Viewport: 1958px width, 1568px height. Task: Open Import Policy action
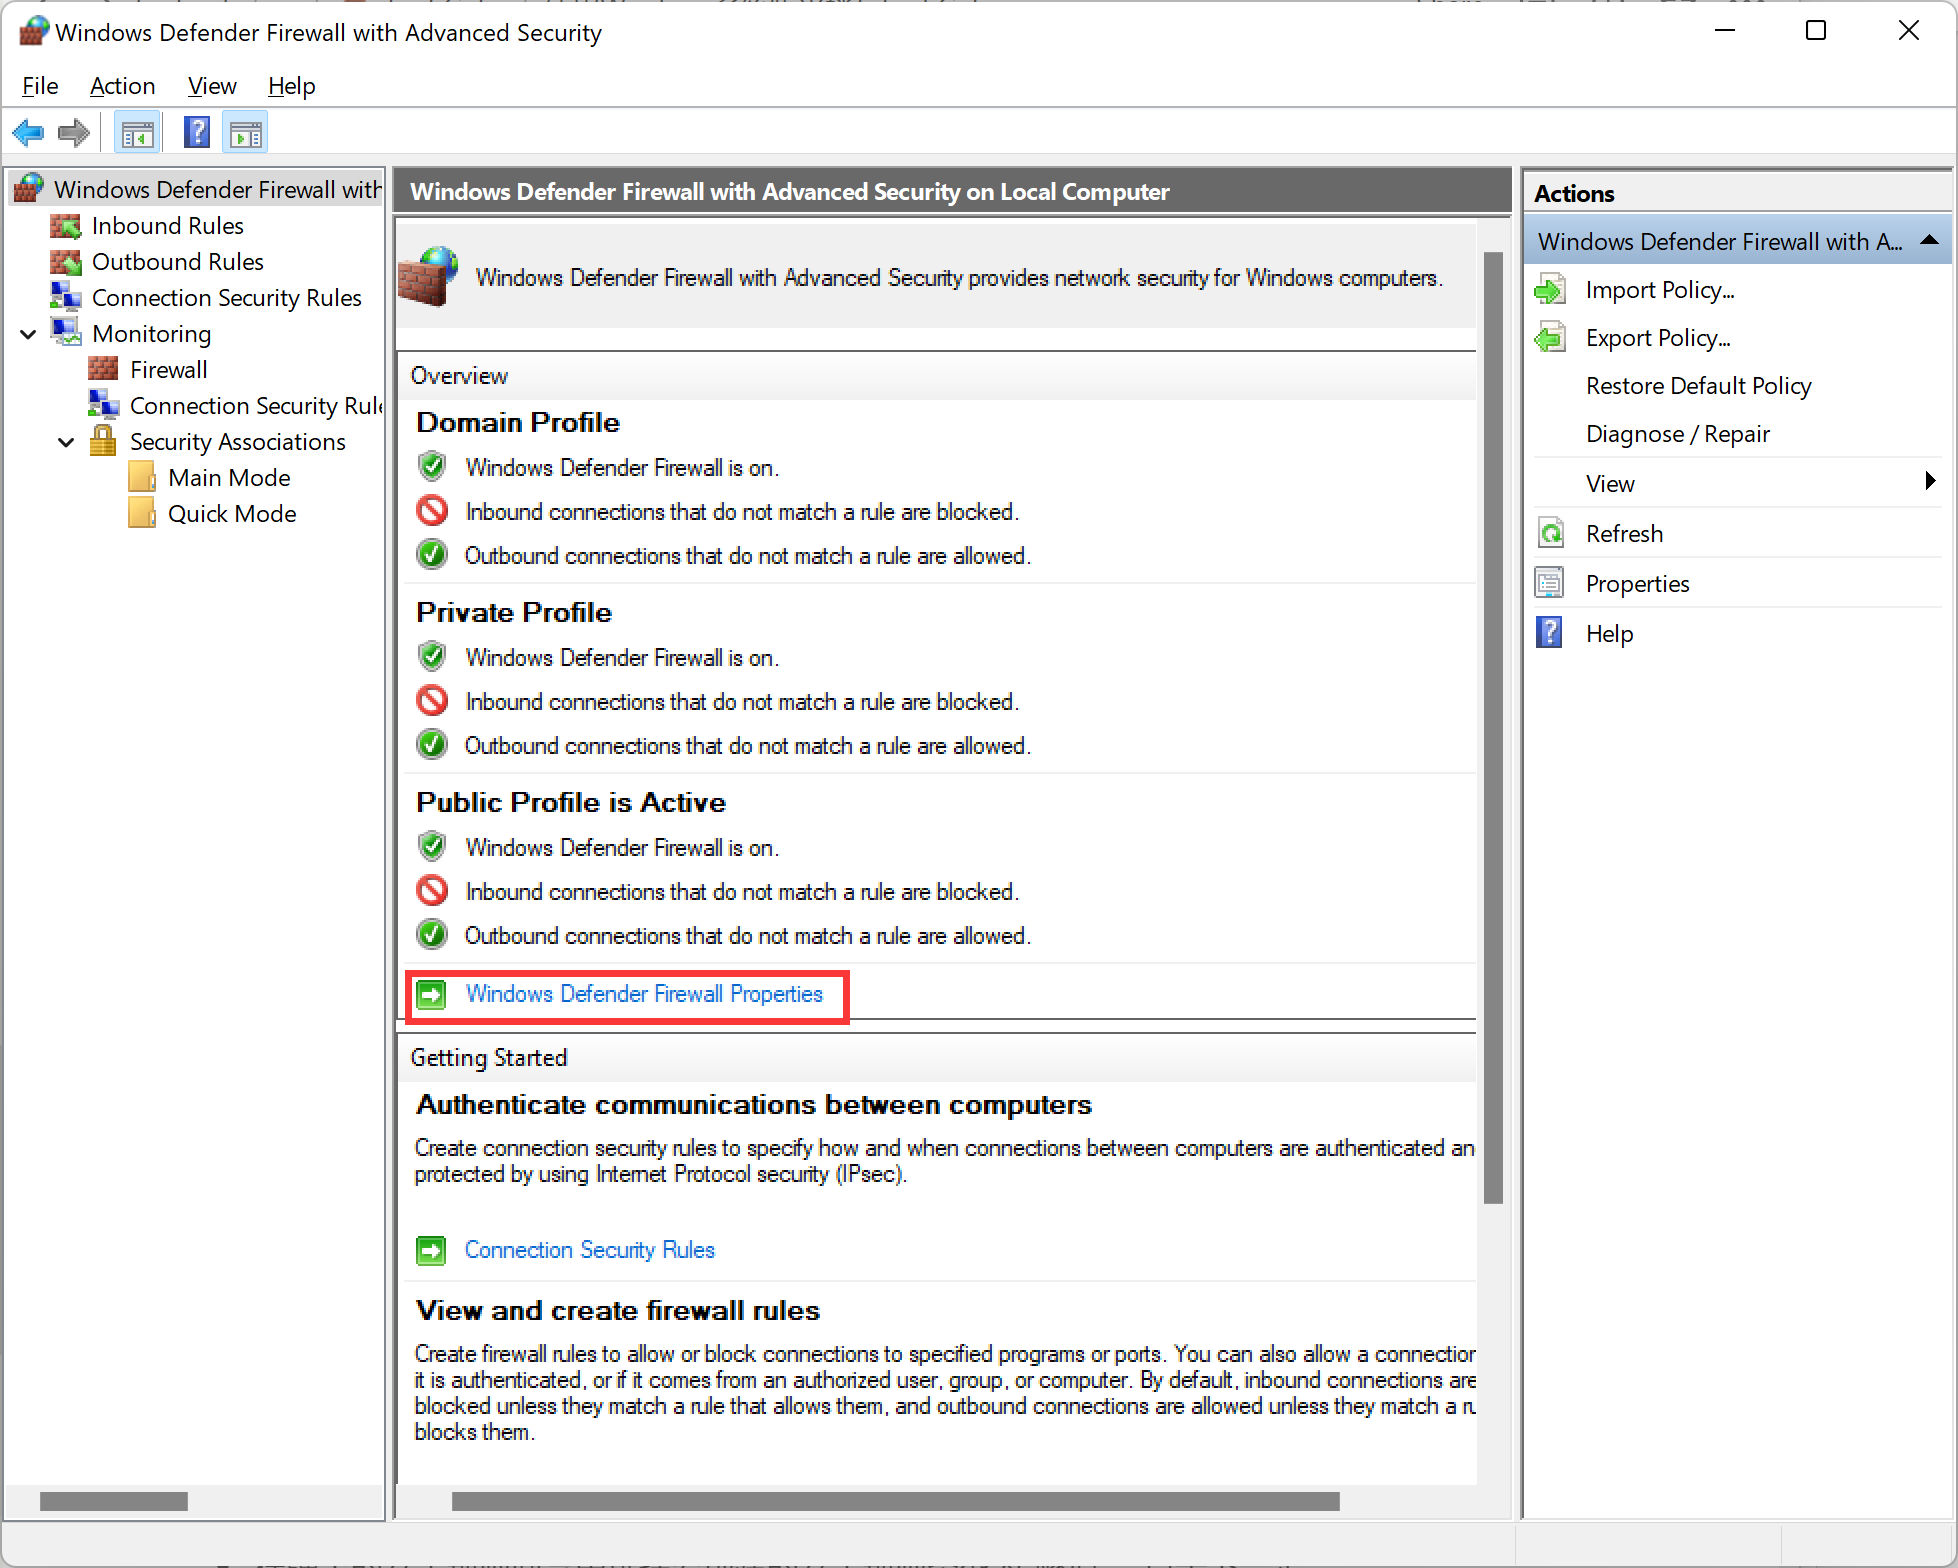1659,290
